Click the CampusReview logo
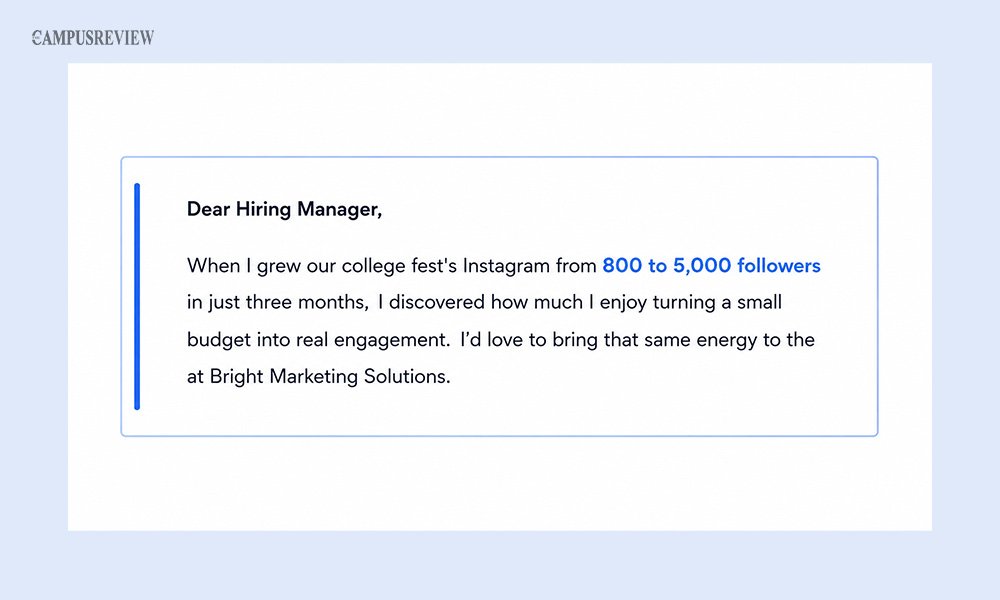This screenshot has width=1000, height=600. (x=93, y=38)
